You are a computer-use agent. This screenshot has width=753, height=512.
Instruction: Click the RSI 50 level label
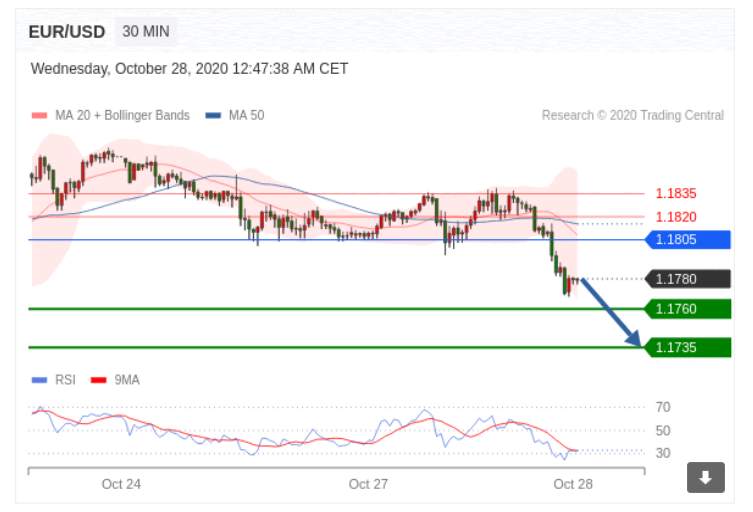663,431
